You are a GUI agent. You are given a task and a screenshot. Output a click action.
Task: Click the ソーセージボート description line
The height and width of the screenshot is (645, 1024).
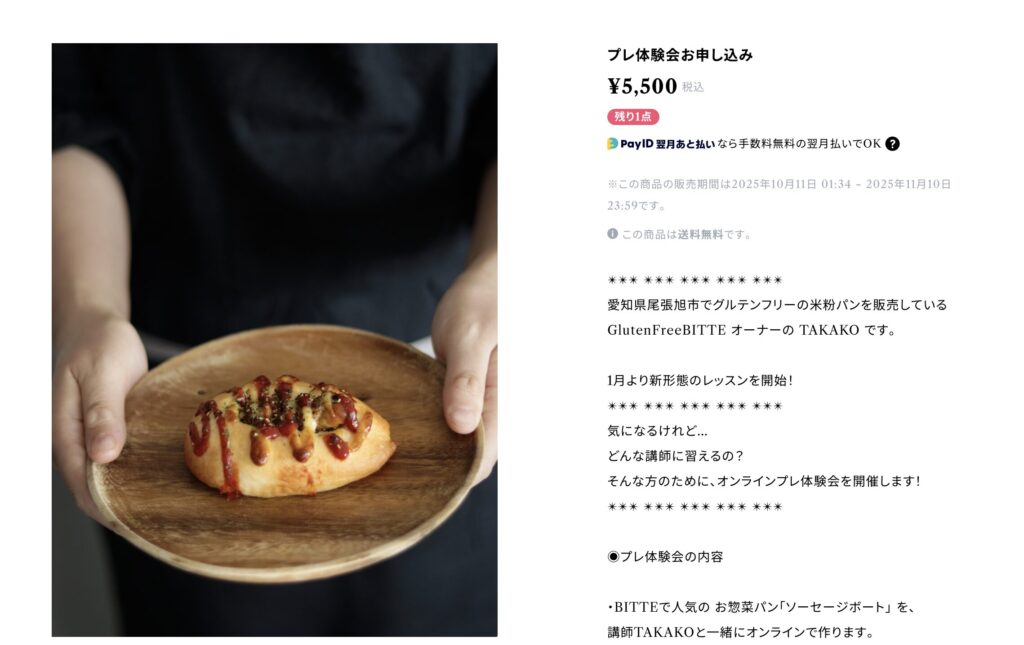click(761, 607)
